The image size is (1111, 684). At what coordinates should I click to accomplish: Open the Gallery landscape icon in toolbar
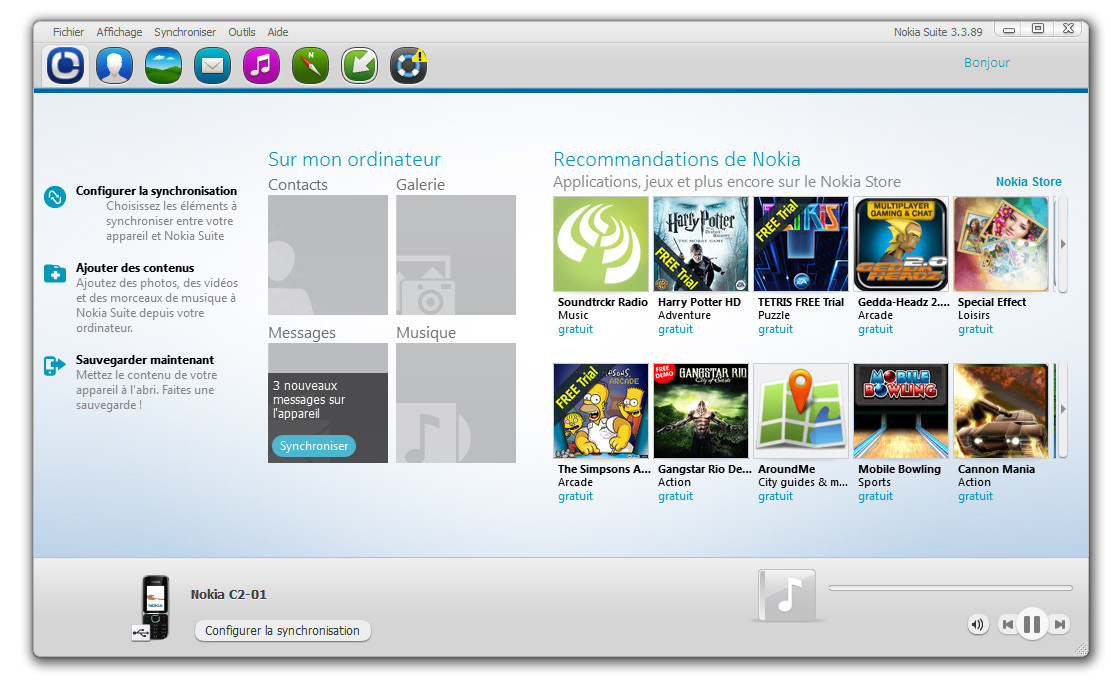(x=163, y=66)
